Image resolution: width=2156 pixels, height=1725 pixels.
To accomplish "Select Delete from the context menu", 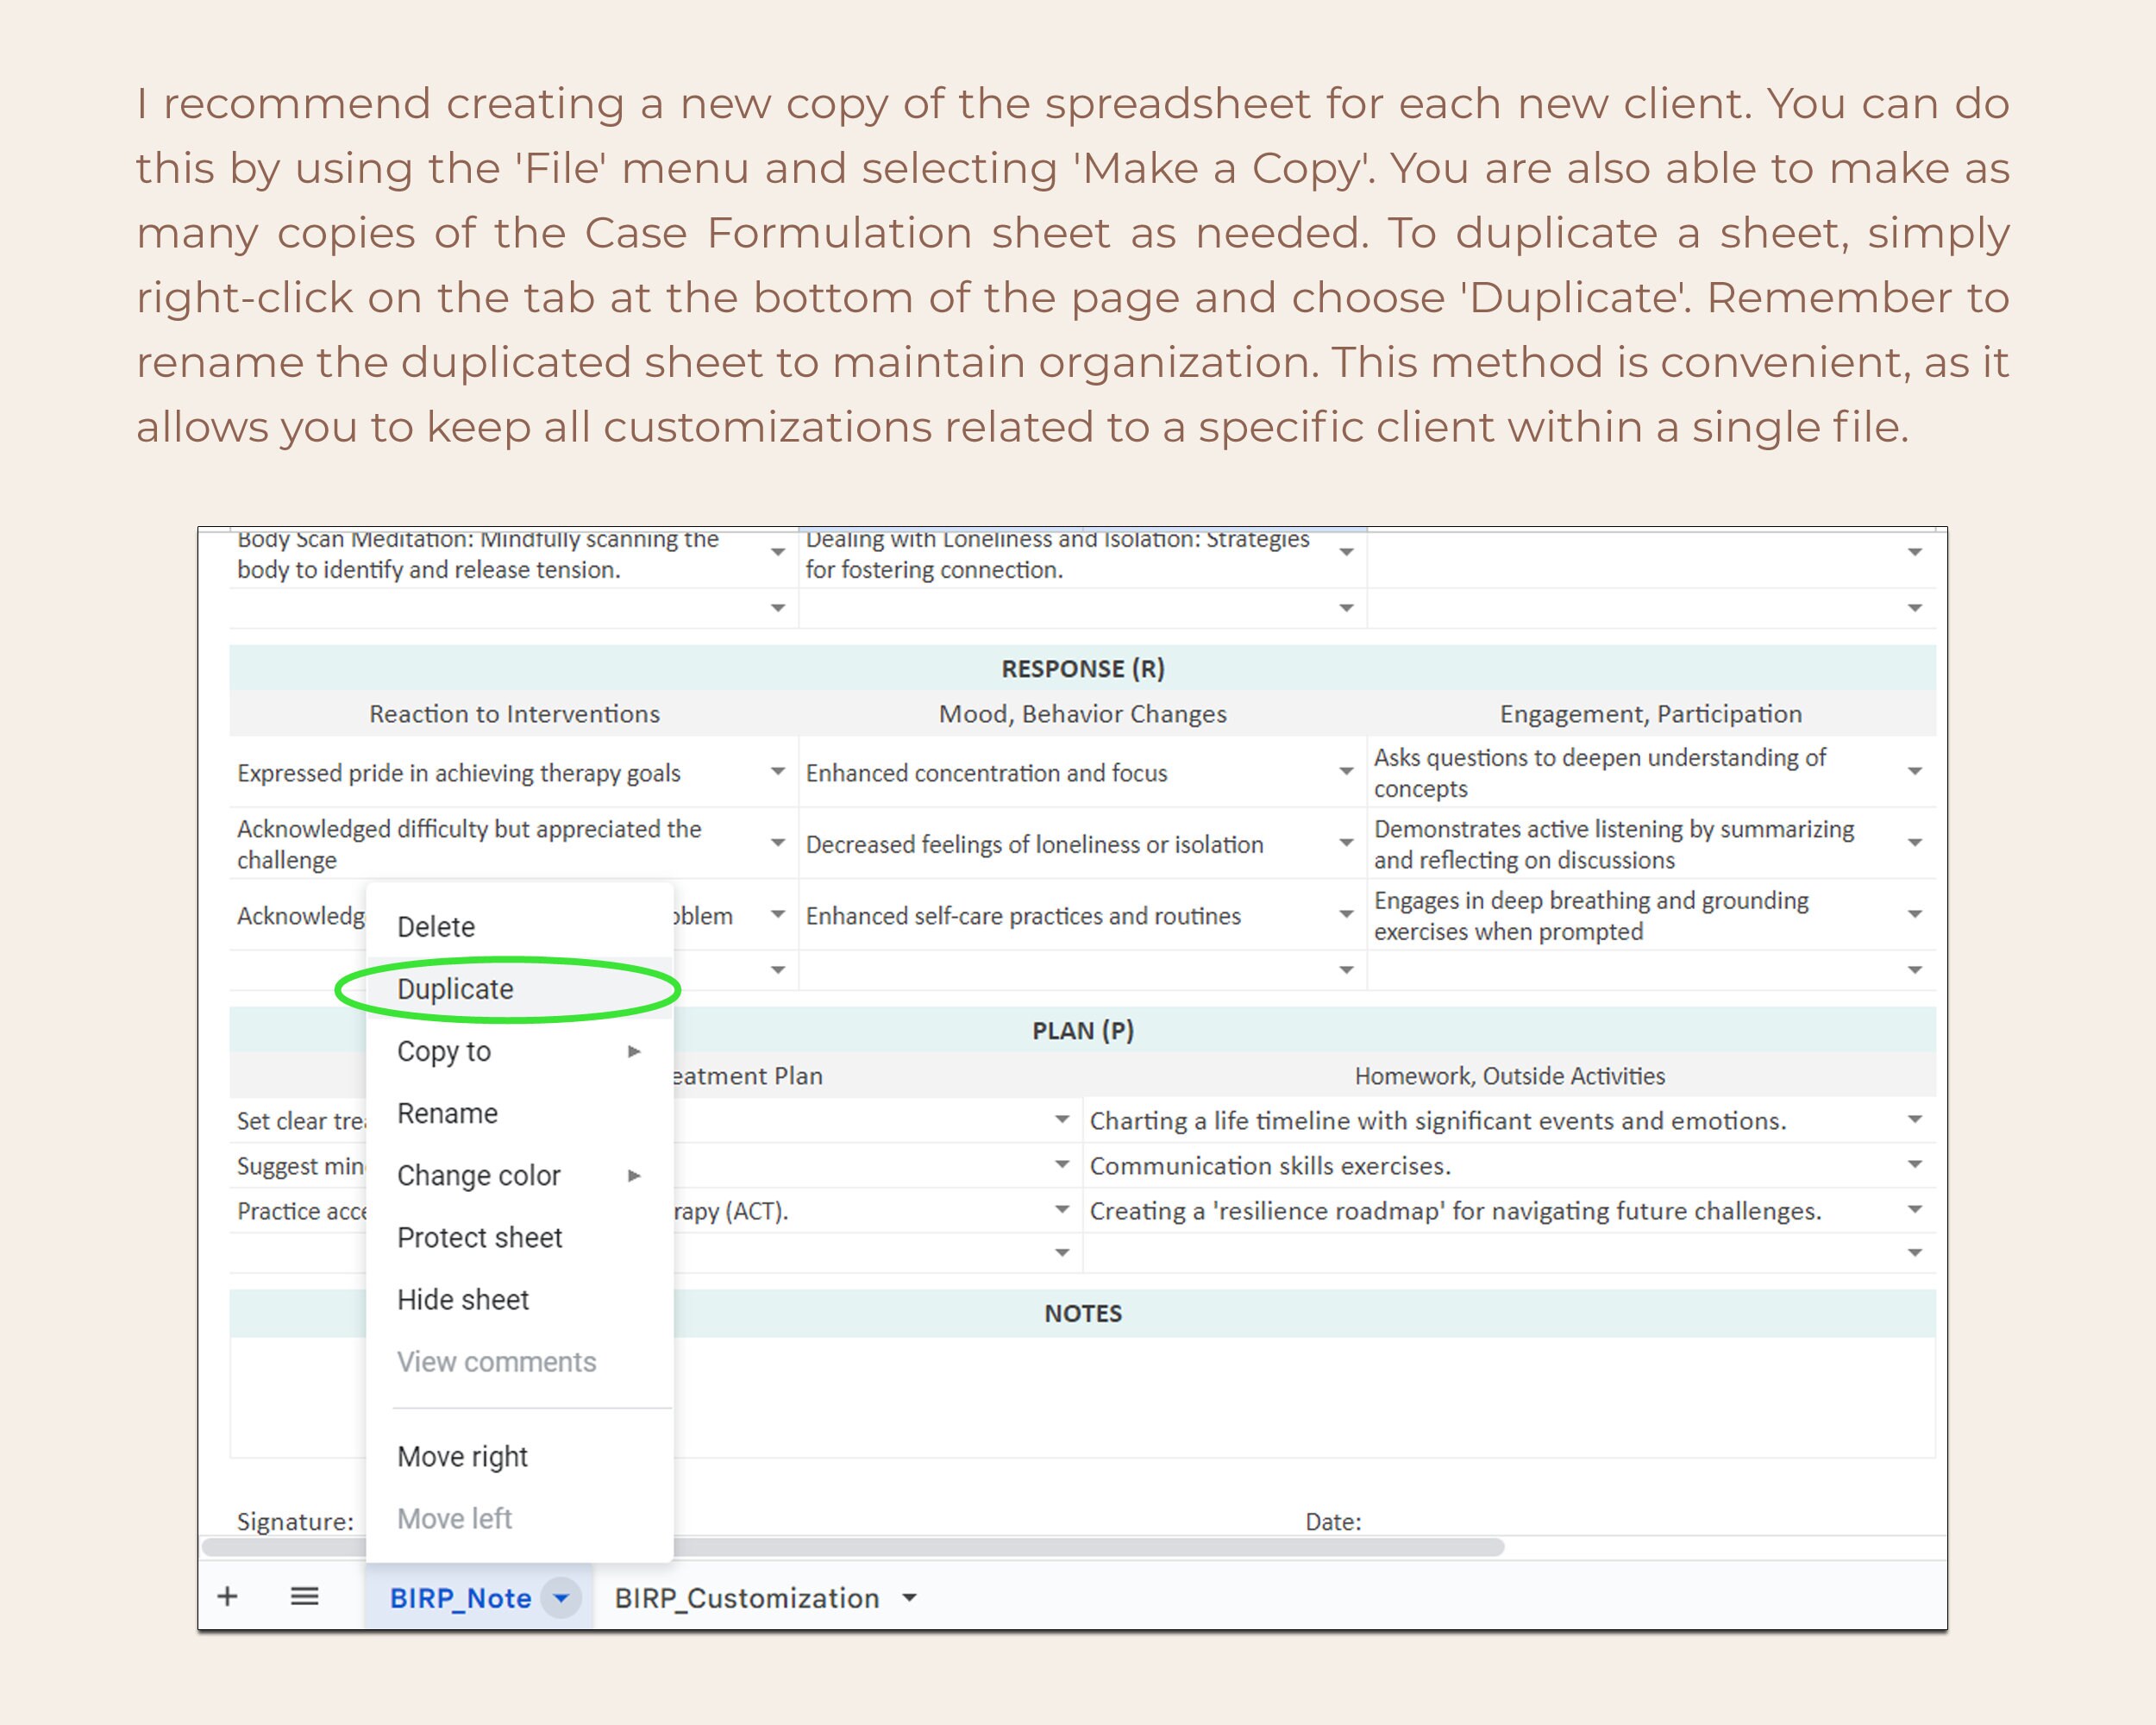I will 436,926.
